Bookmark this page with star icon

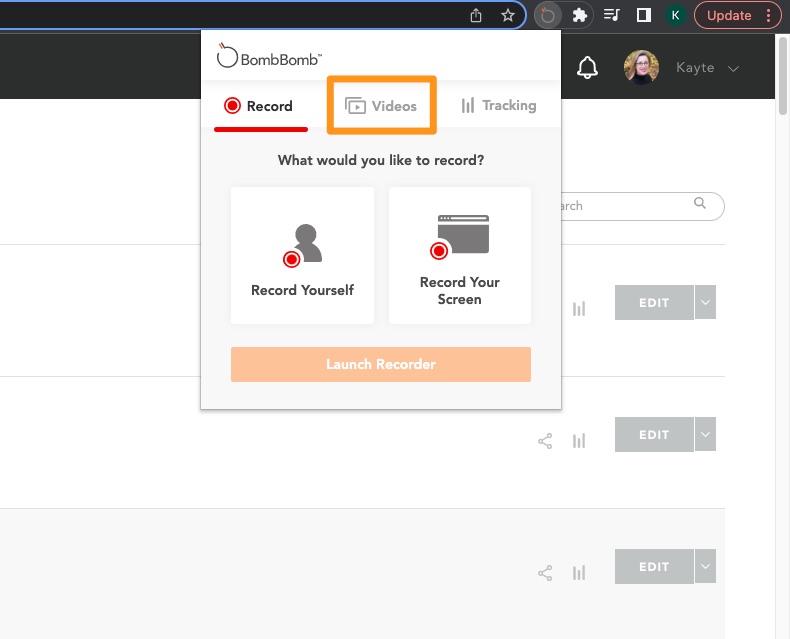point(508,16)
